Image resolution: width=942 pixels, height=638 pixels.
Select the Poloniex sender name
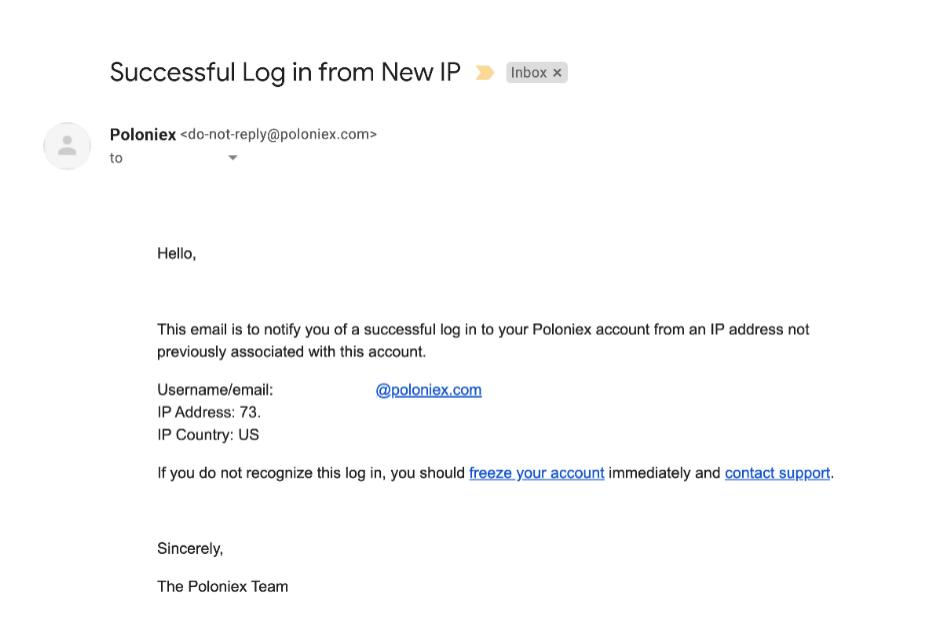[x=143, y=135]
